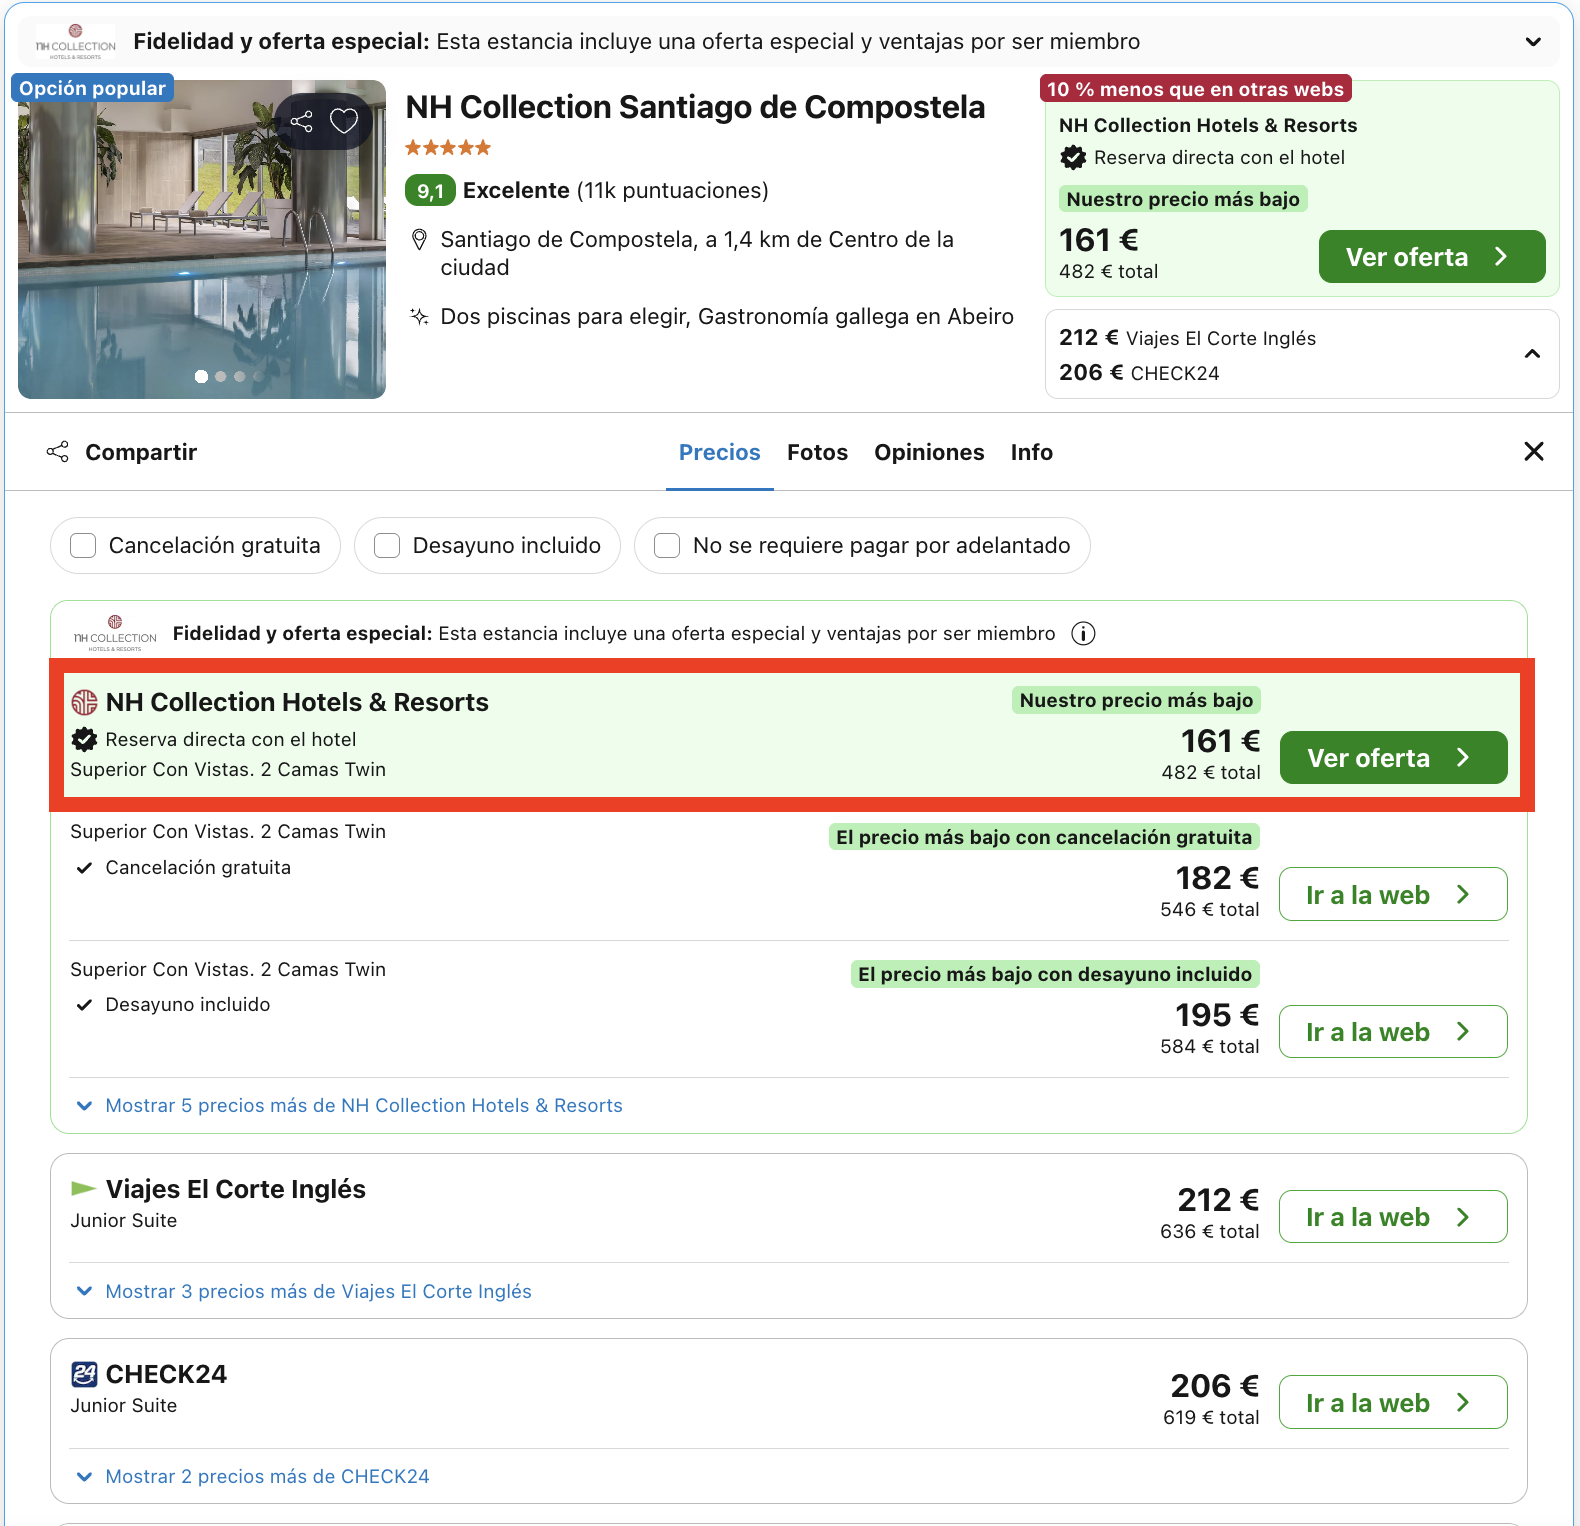Image resolution: width=1580 pixels, height=1526 pixels.
Task: Click the 206 € CHECK24 summary price
Action: click(x=1139, y=373)
